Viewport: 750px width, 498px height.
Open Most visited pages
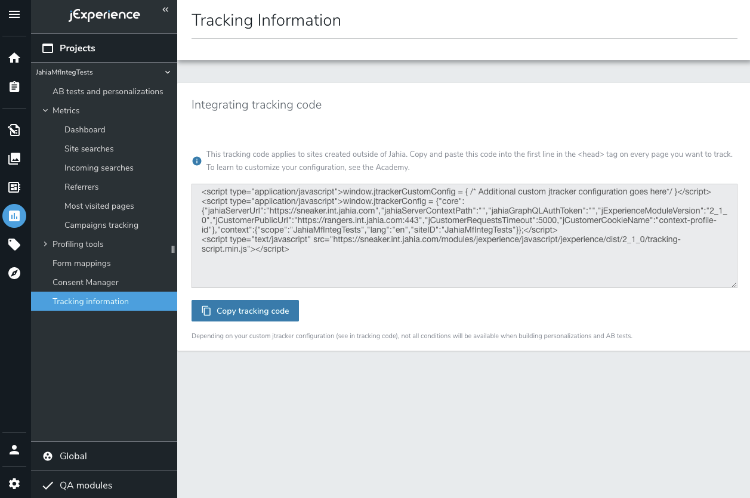tap(99, 206)
